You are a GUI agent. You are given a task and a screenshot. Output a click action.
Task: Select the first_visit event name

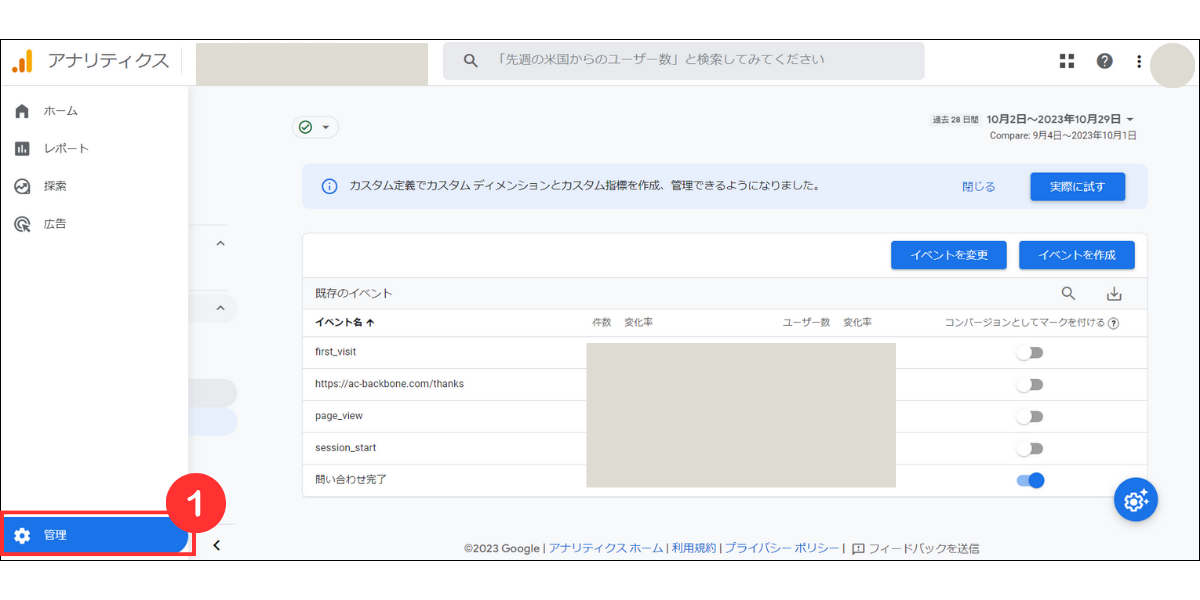click(335, 352)
